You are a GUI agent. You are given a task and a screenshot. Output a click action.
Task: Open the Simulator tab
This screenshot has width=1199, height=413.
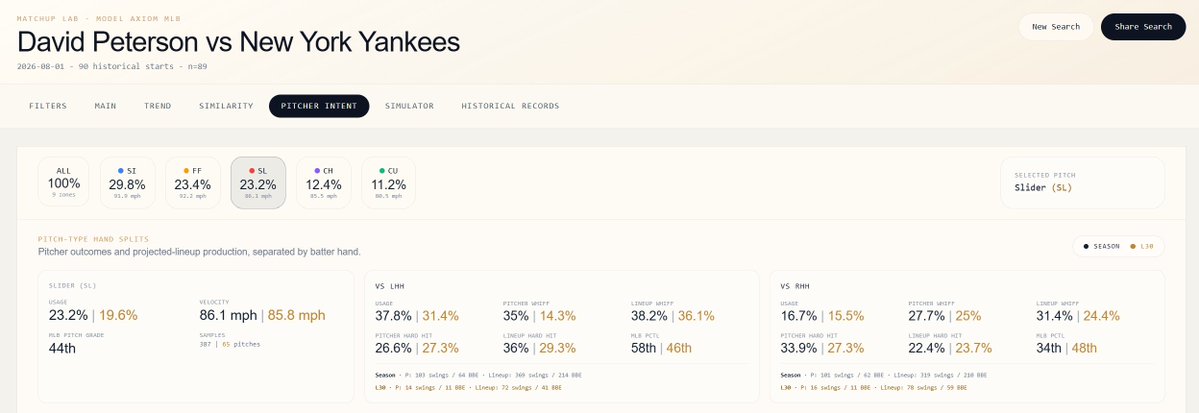(409, 106)
